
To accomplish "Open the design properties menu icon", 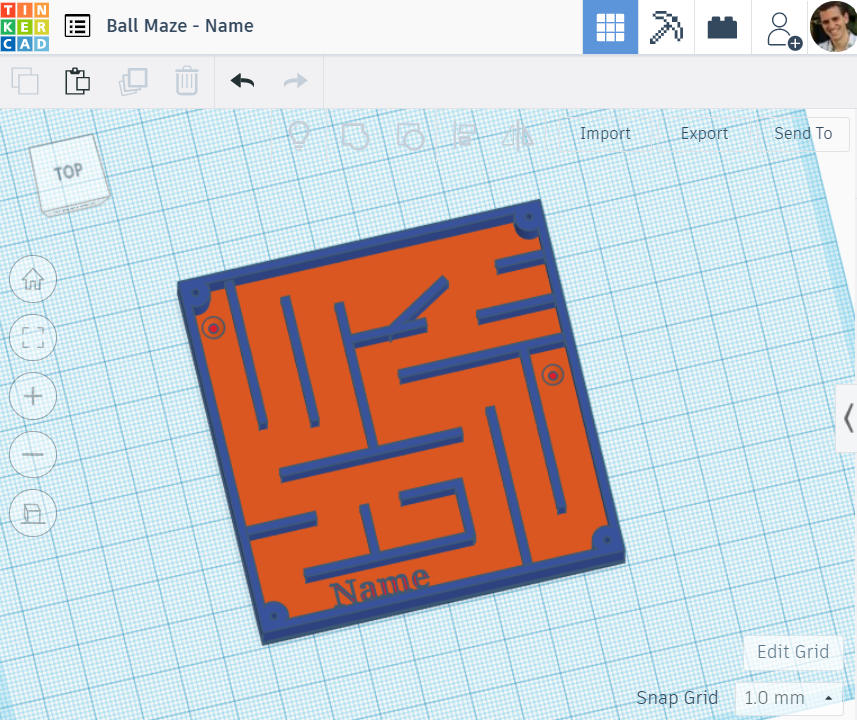I will tap(78, 26).
